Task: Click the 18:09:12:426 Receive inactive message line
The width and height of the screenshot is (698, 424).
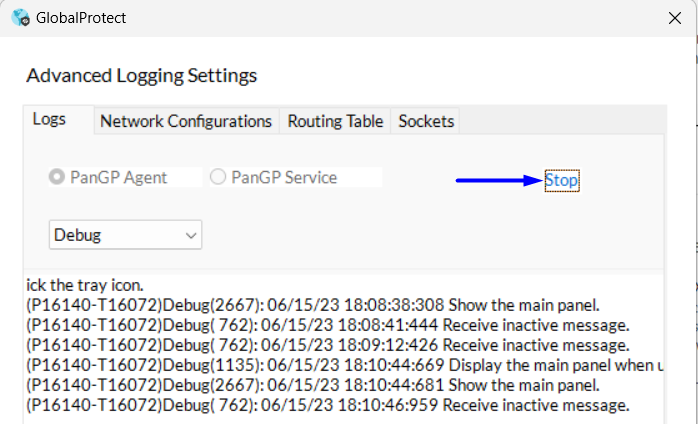Action: [x=328, y=344]
